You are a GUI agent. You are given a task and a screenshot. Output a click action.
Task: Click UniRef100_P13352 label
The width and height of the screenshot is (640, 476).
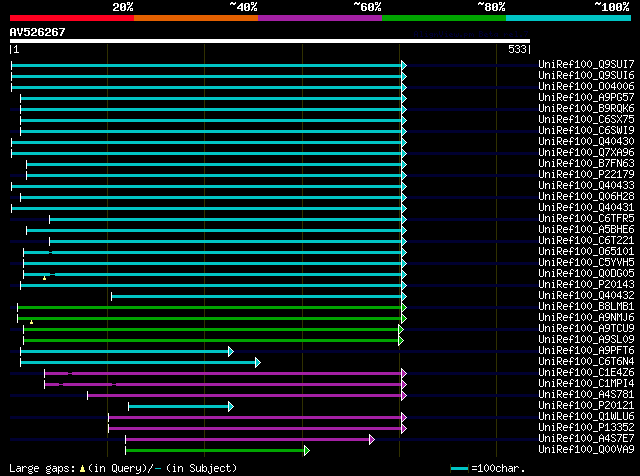586,428
